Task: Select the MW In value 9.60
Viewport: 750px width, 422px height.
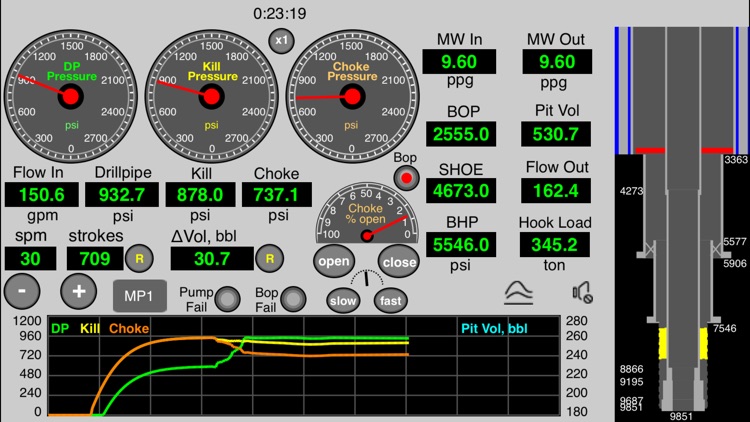Action: tap(459, 62)
